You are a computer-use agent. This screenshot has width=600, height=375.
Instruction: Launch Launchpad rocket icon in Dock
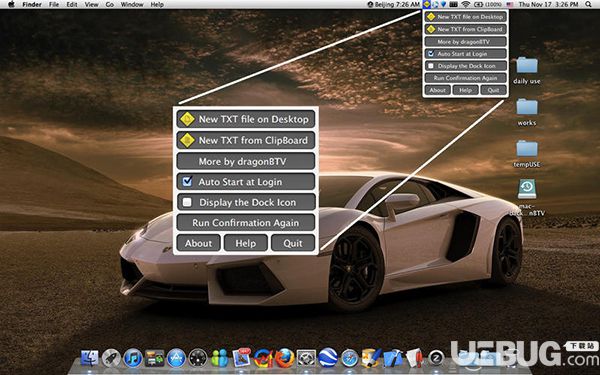[x=111, y=358]
